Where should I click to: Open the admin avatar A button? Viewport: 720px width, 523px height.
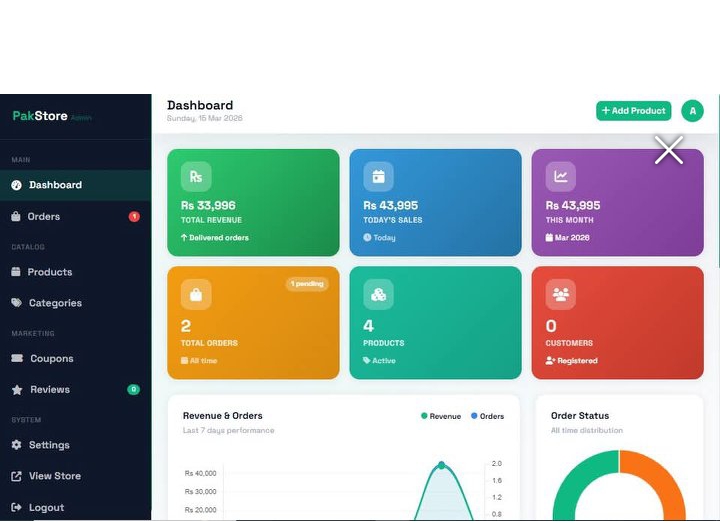(x=692, y=111)
